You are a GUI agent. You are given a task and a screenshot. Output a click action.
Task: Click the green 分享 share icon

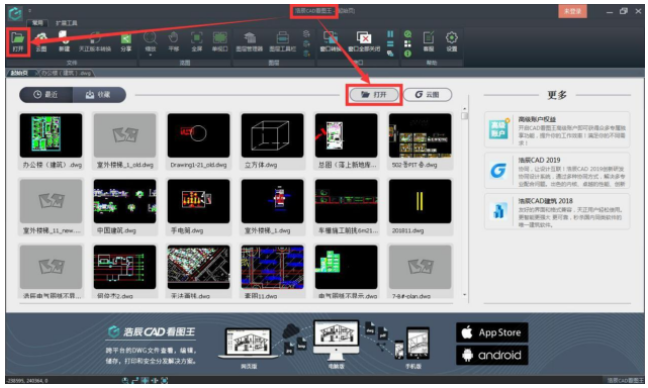tap(126, 38)
